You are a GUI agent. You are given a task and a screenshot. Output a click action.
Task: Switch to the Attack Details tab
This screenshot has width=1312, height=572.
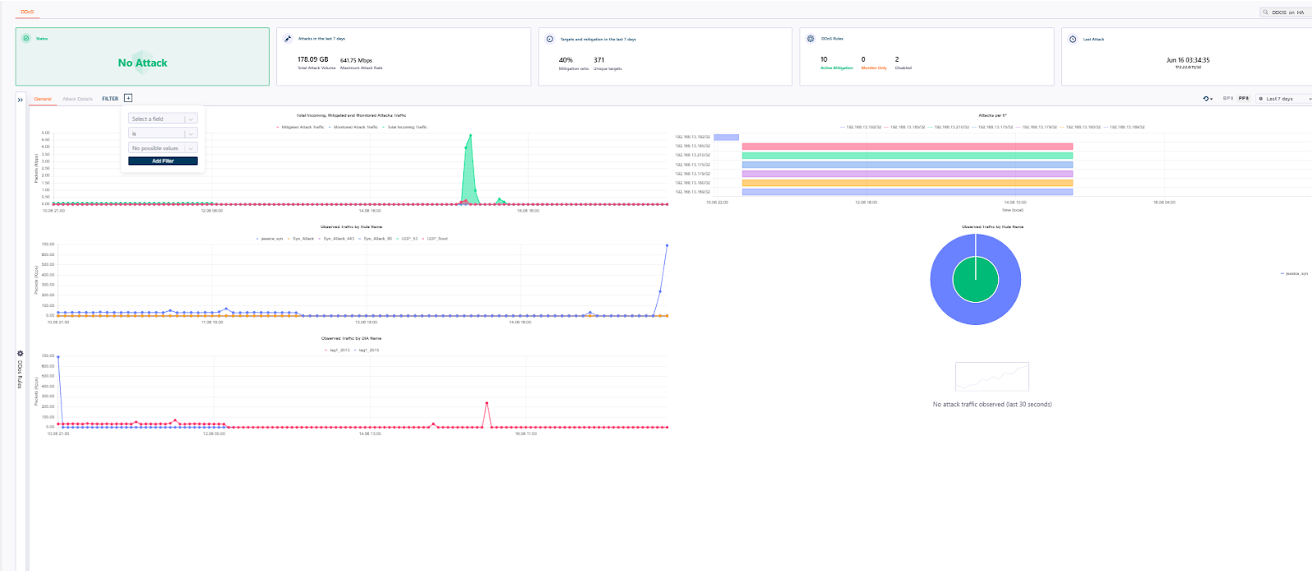[78, 98]
